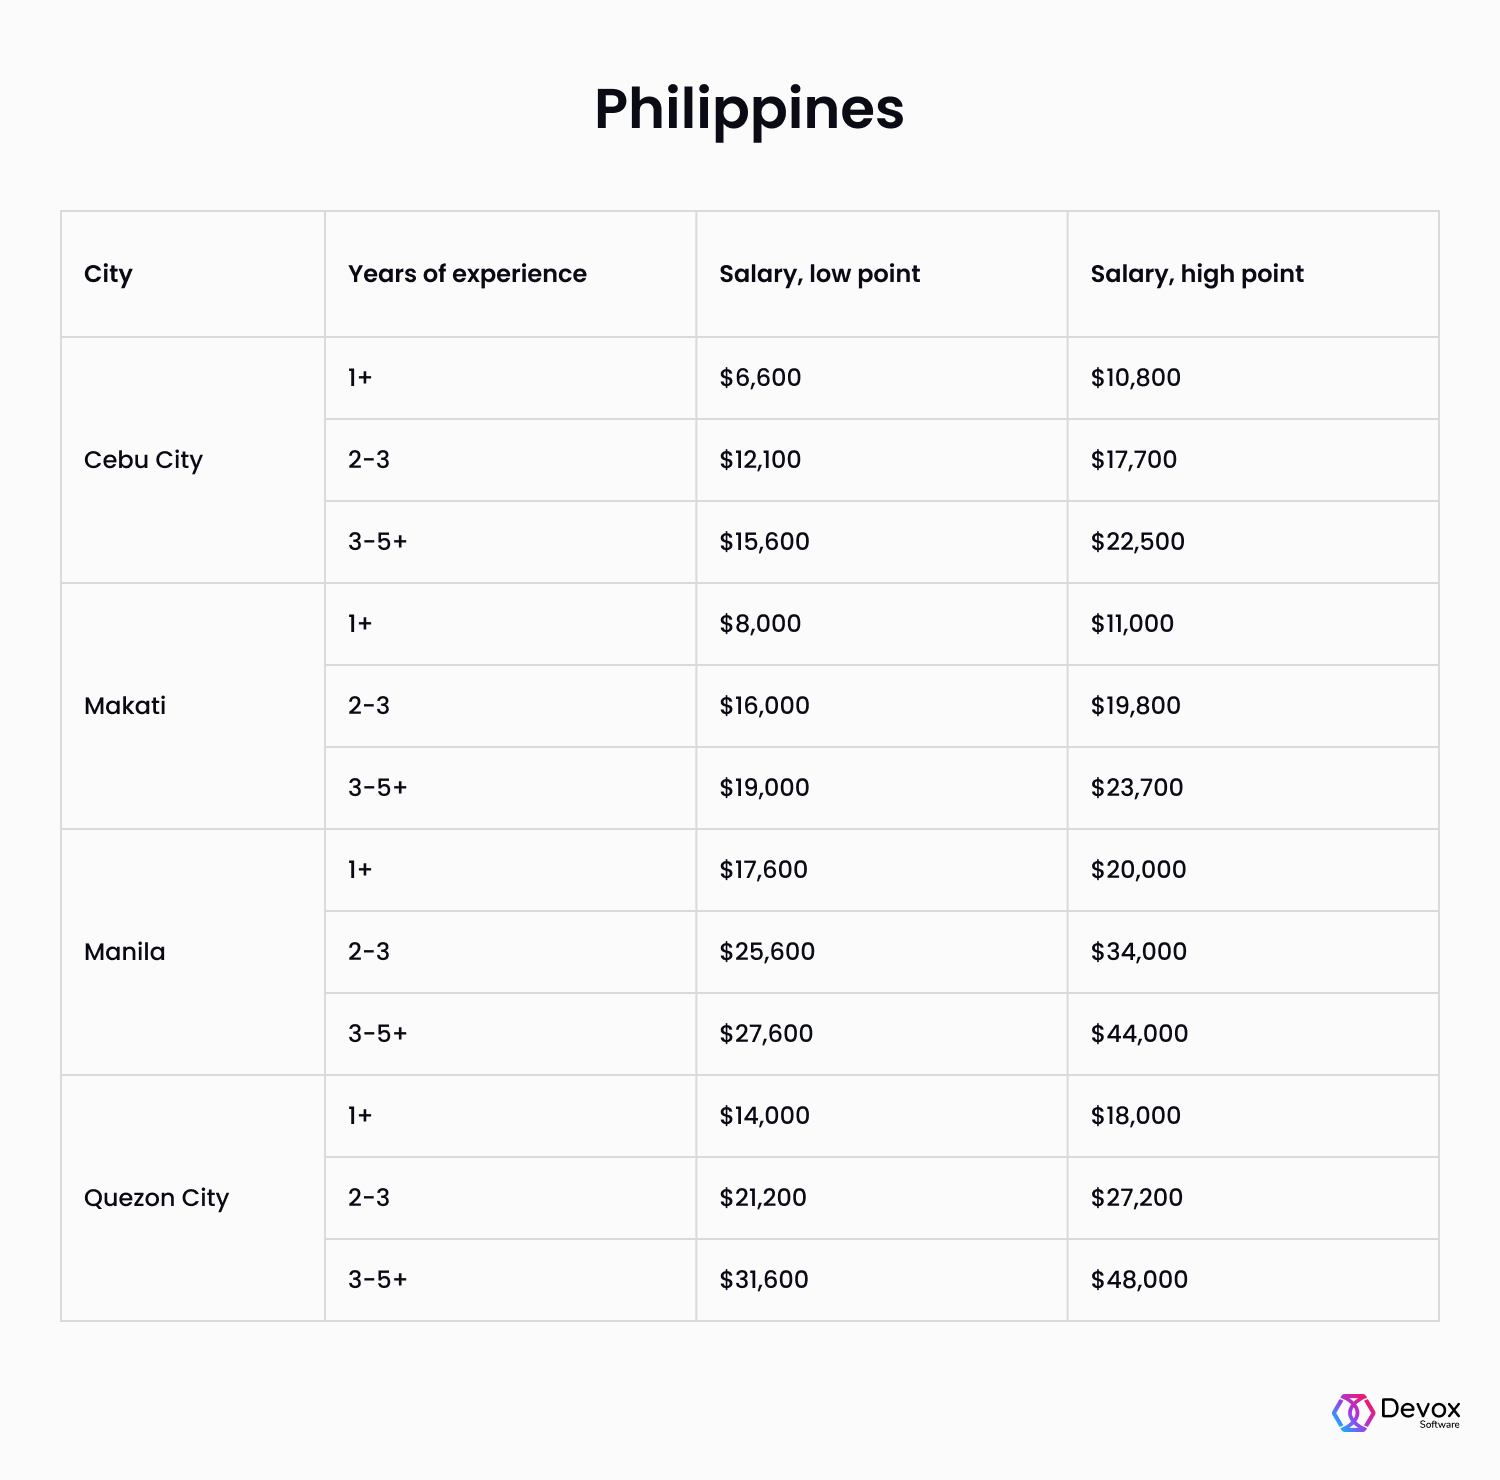
Task: Click the $25,600 low point cell
Action: 767,952
